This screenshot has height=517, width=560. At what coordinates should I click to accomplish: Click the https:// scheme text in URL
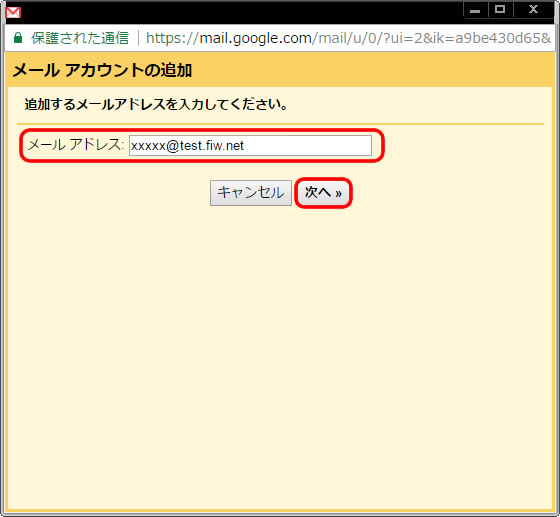[172, 38]
